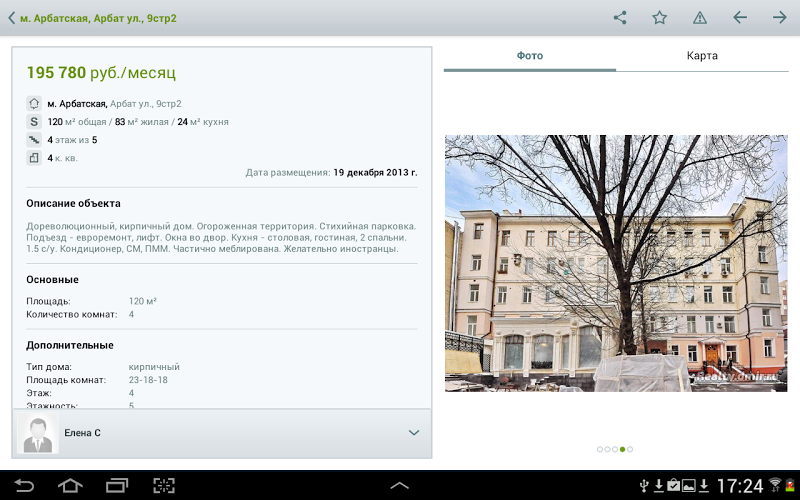Tap the building photo

coord(616,263)
